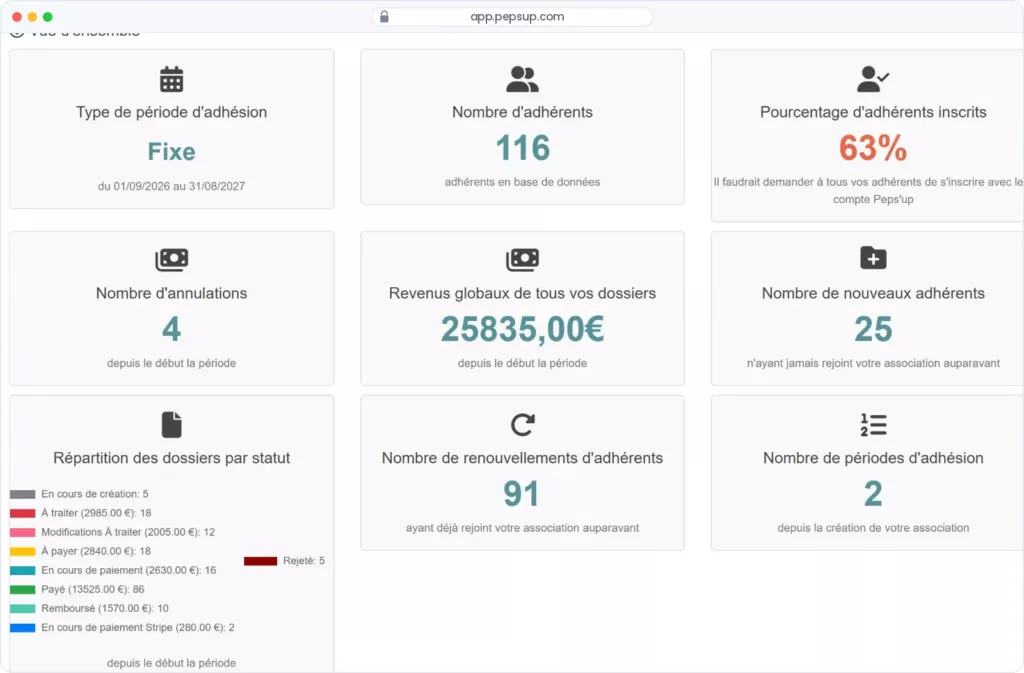This screenshot has width=1024, height=673.
Task: Click the 'Revenus globaux de tous vos dossiers' heading
Action: tap(522, 293)
